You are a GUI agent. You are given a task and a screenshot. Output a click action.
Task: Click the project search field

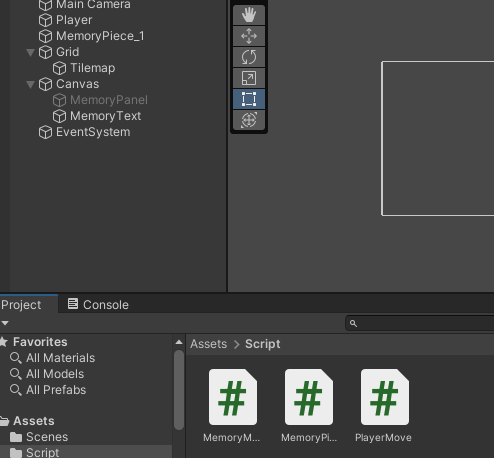coord(420,323)
